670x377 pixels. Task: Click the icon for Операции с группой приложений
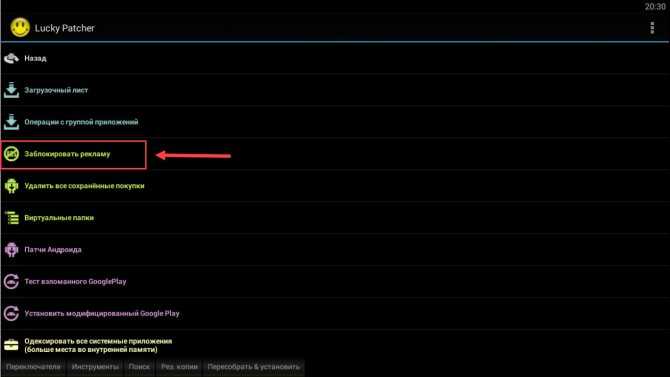[12, 122]
